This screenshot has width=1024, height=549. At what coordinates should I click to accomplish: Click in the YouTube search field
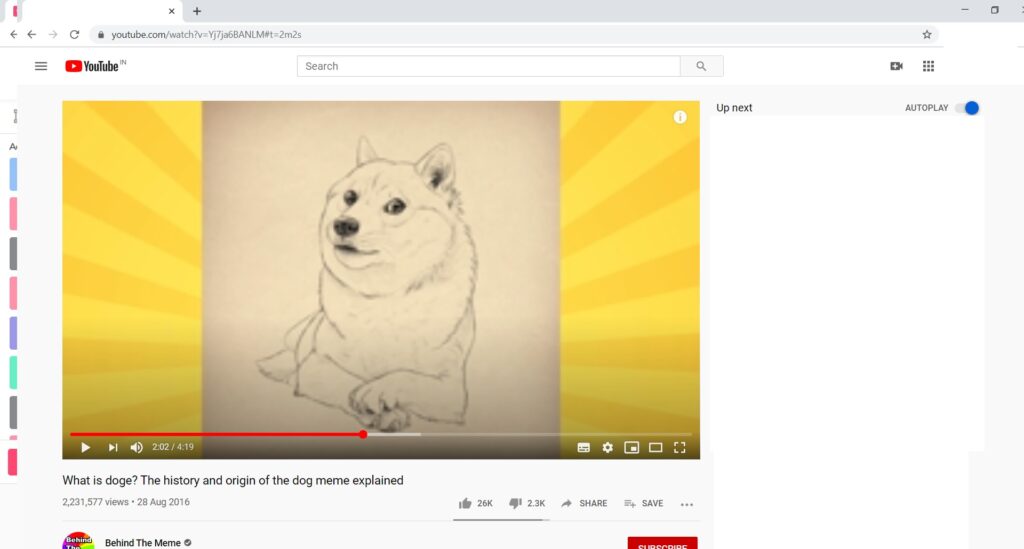pos(488,66)
